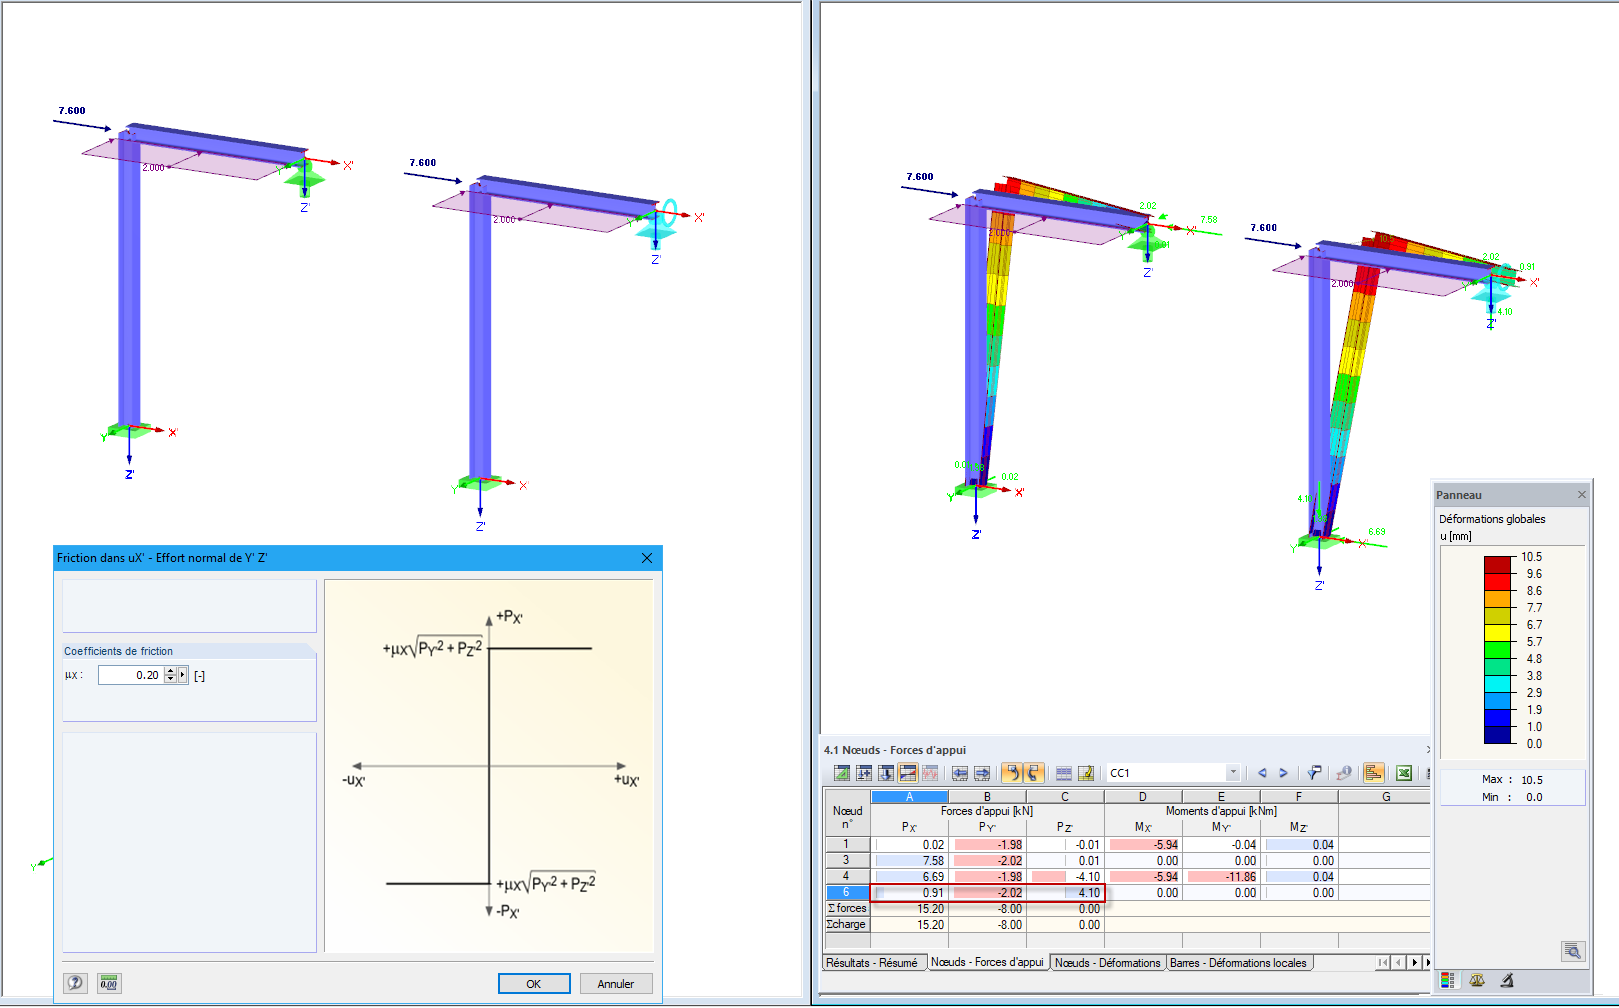
Task: Click the table edit pencil icon
Action: (x=1086, y=773)
